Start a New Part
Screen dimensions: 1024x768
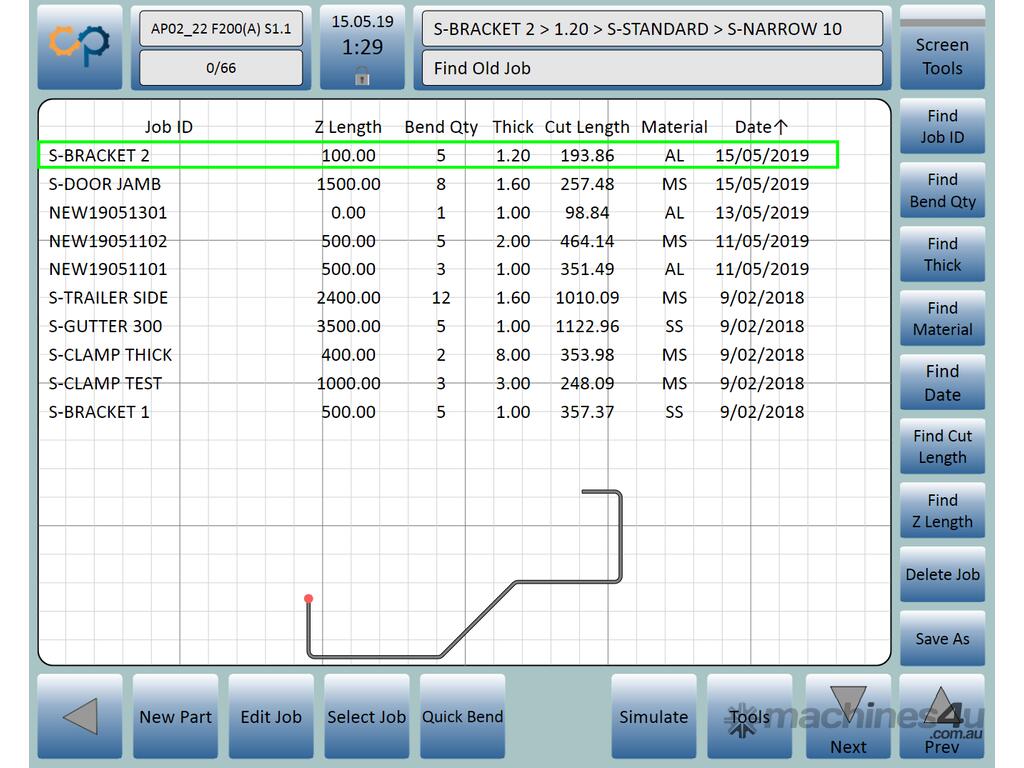pyautogui.click(x=175, y=717)
